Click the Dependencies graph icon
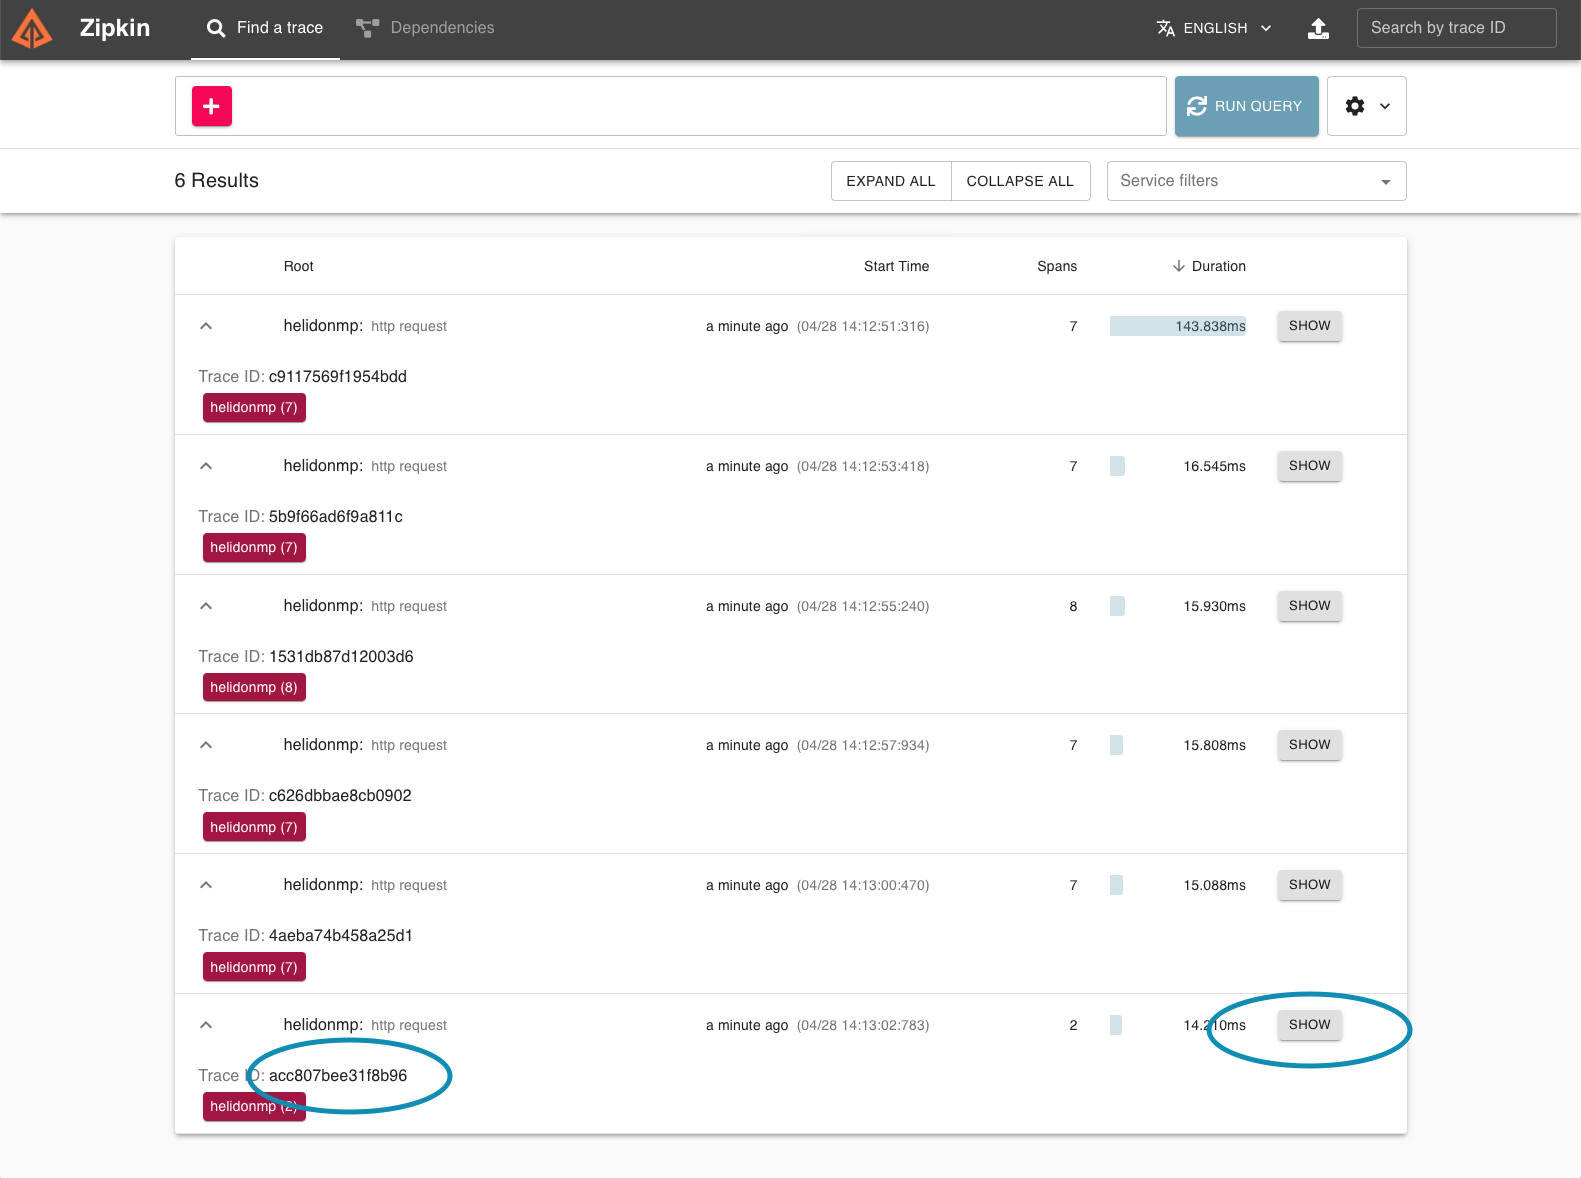Screen dimensions: 1581x1178 click(367, 28)
